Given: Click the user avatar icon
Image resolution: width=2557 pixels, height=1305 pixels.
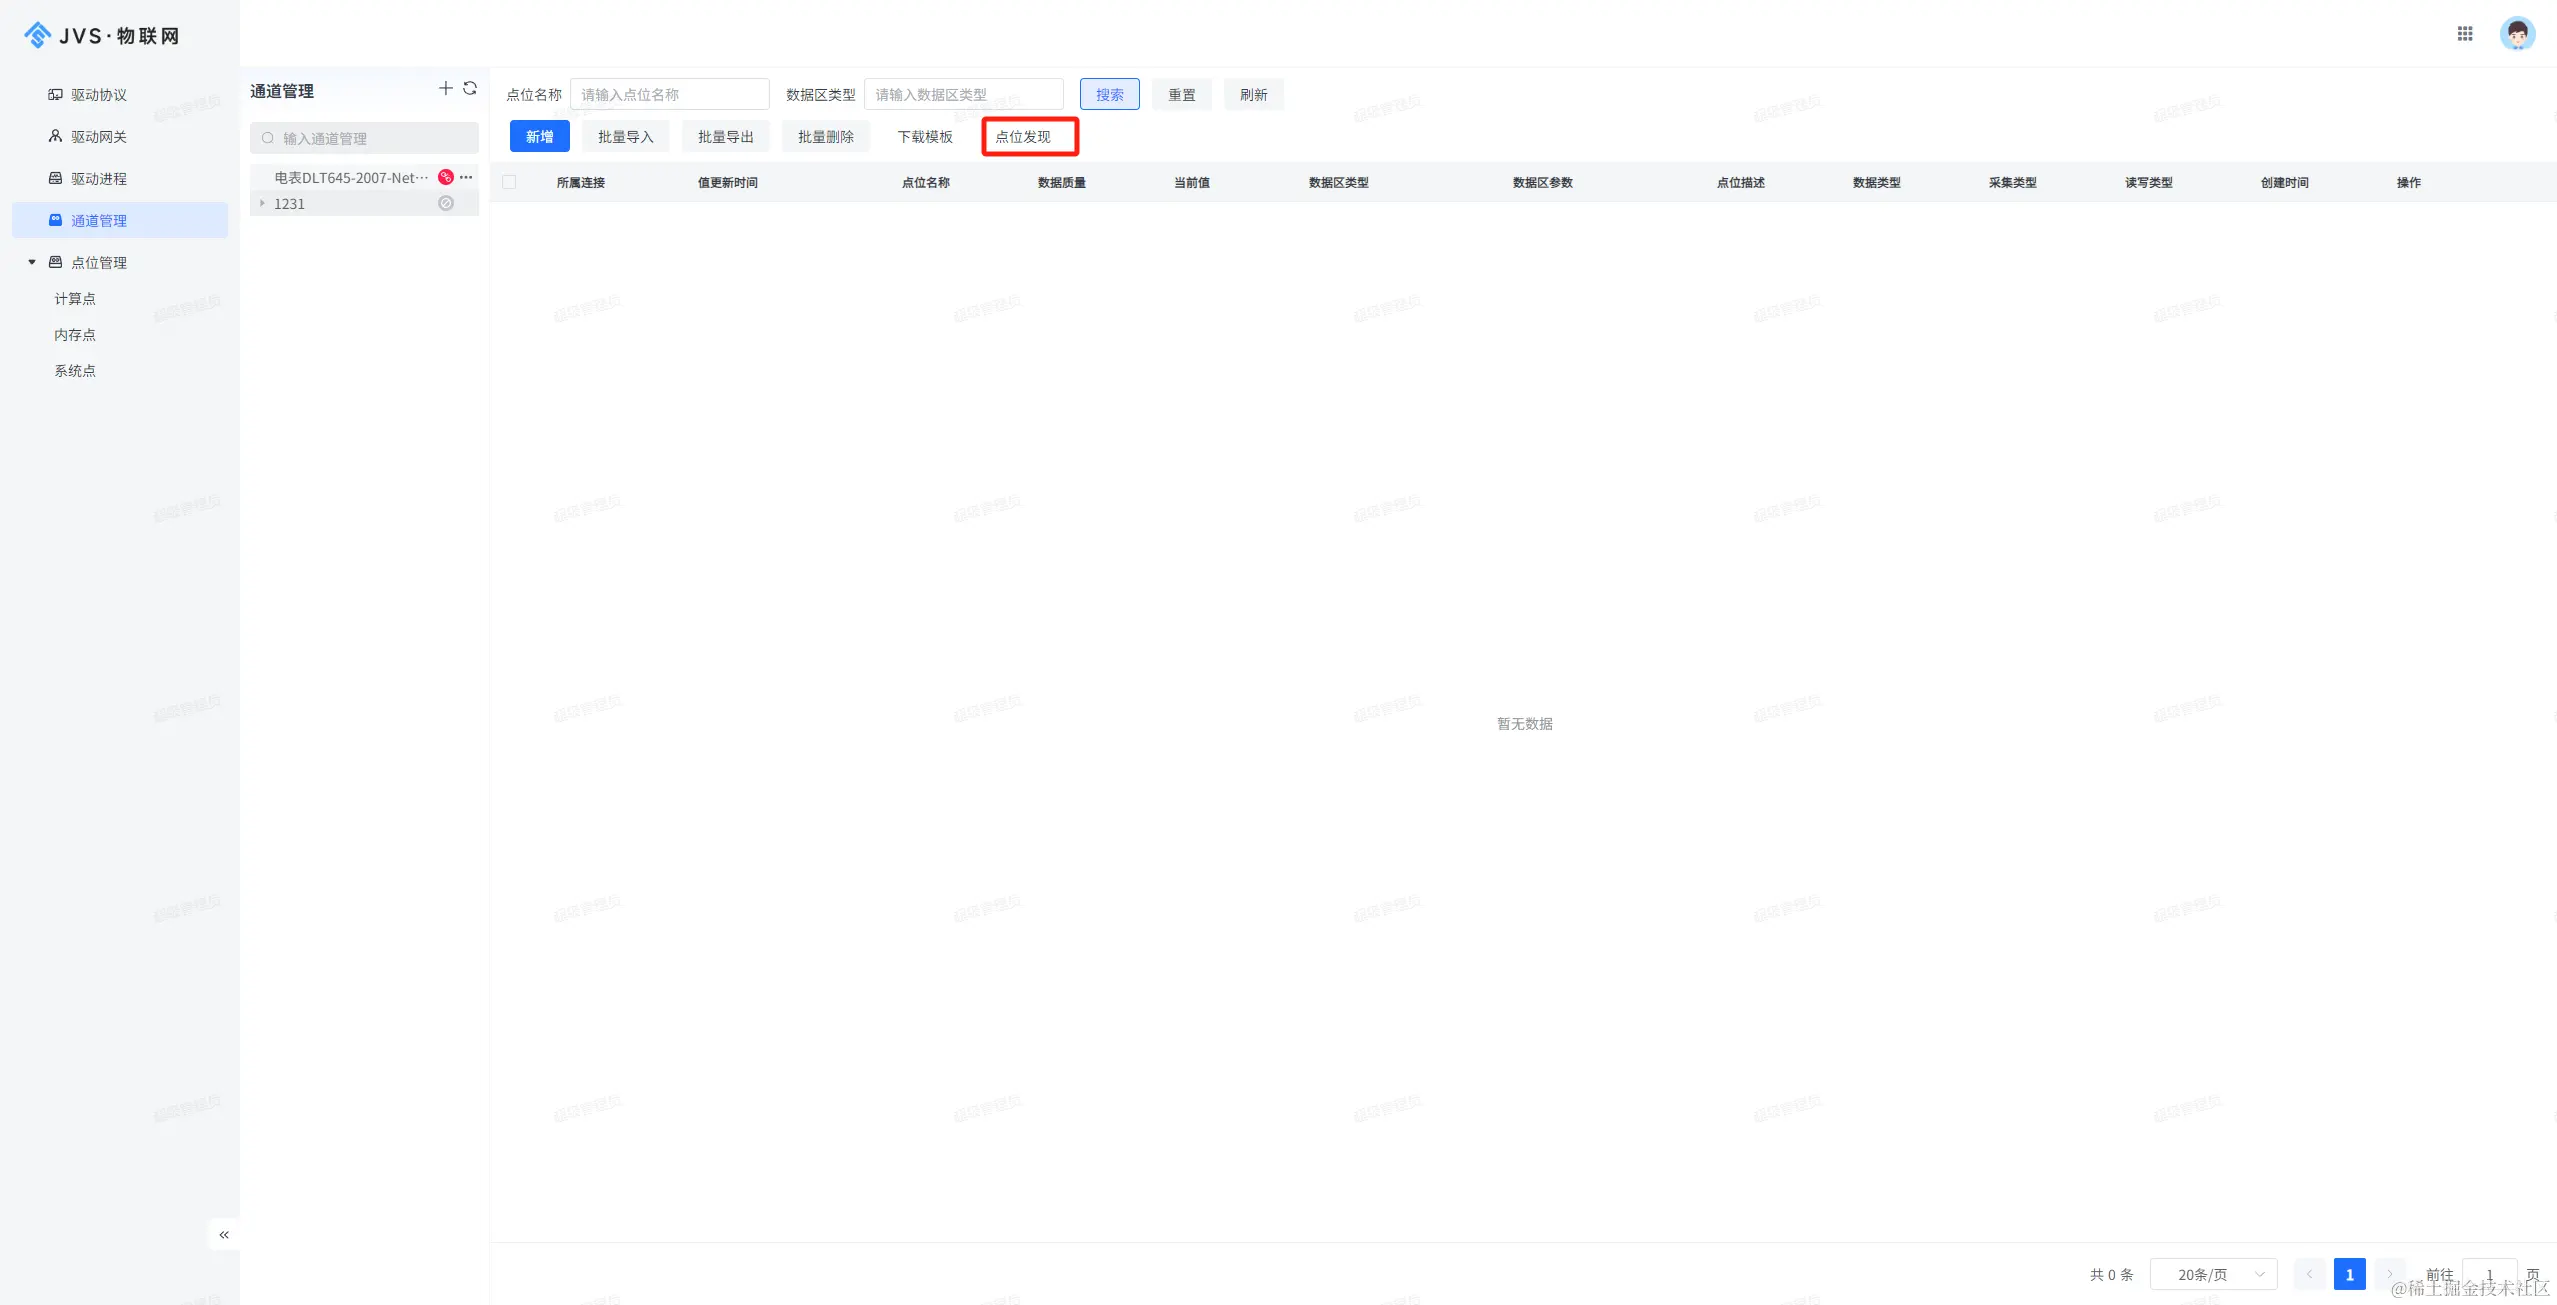Looking at the screenshot, I should pyautogui.click(x=2517, y=34).
